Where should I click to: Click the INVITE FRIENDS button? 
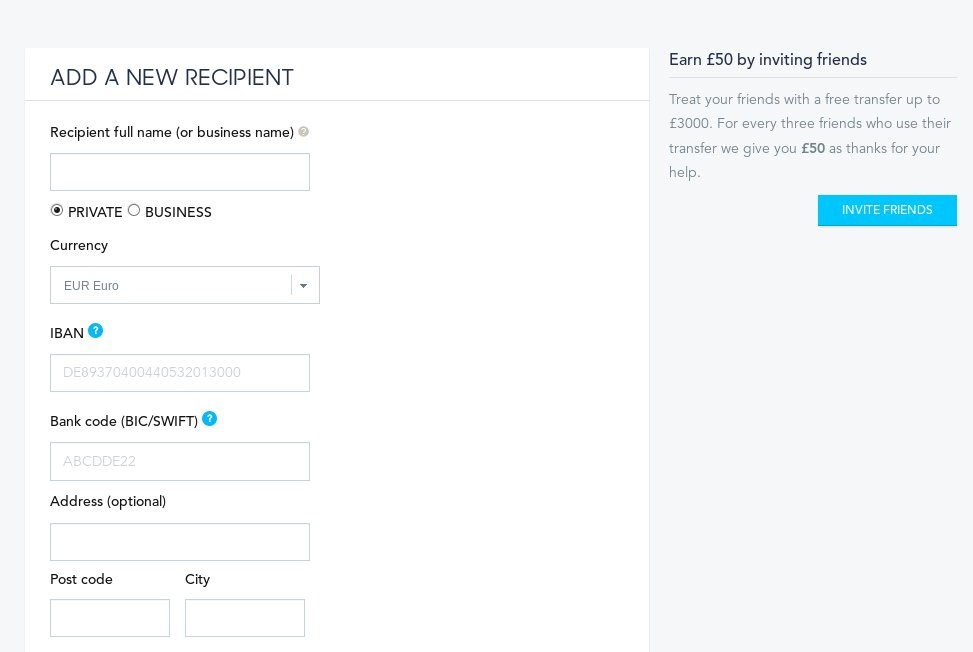886,210
